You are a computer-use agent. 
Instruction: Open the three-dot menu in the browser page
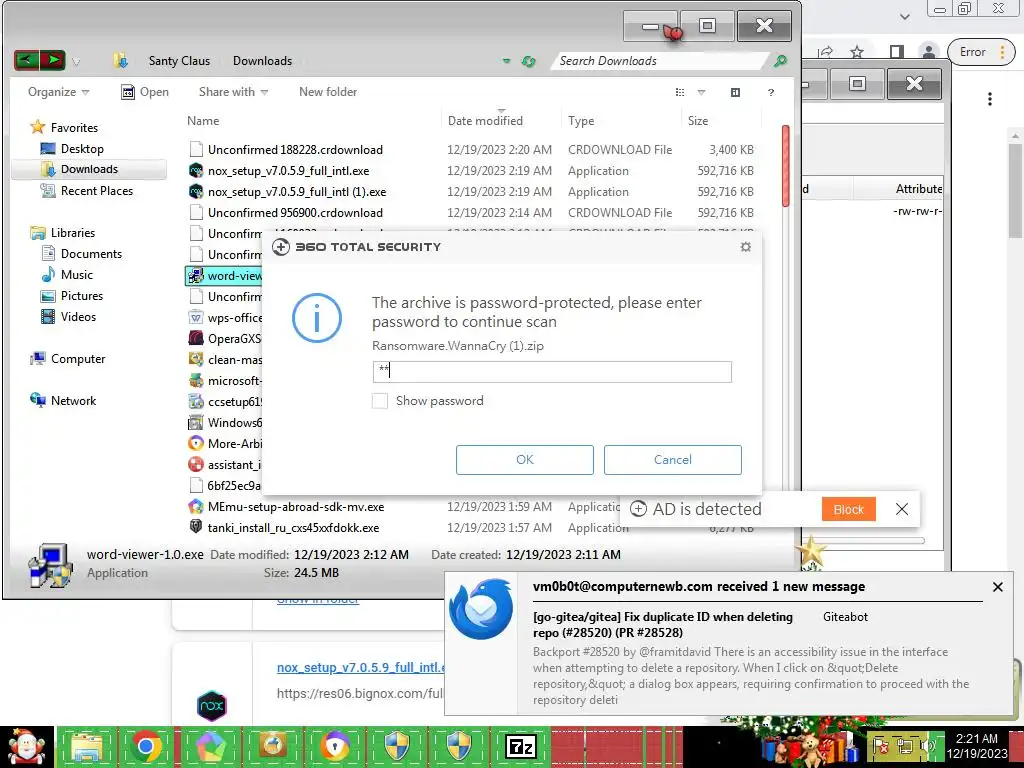990,99
